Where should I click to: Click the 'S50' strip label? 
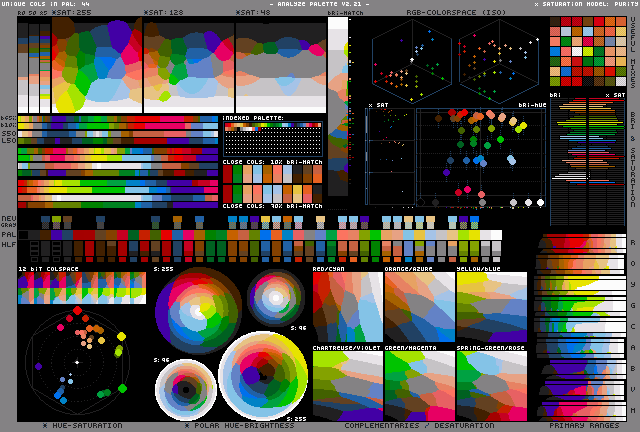coord(9,134)
